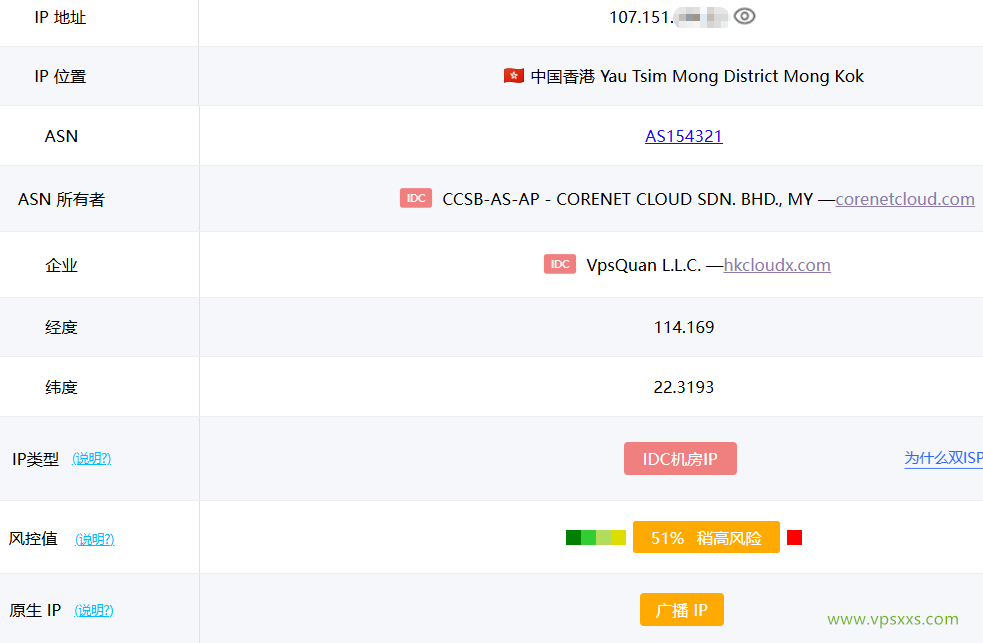Select the longitude value 114.169
Image resolution: width=983 pixels, height=643 pixels.
pyautogui.click(x=683, y=327)
